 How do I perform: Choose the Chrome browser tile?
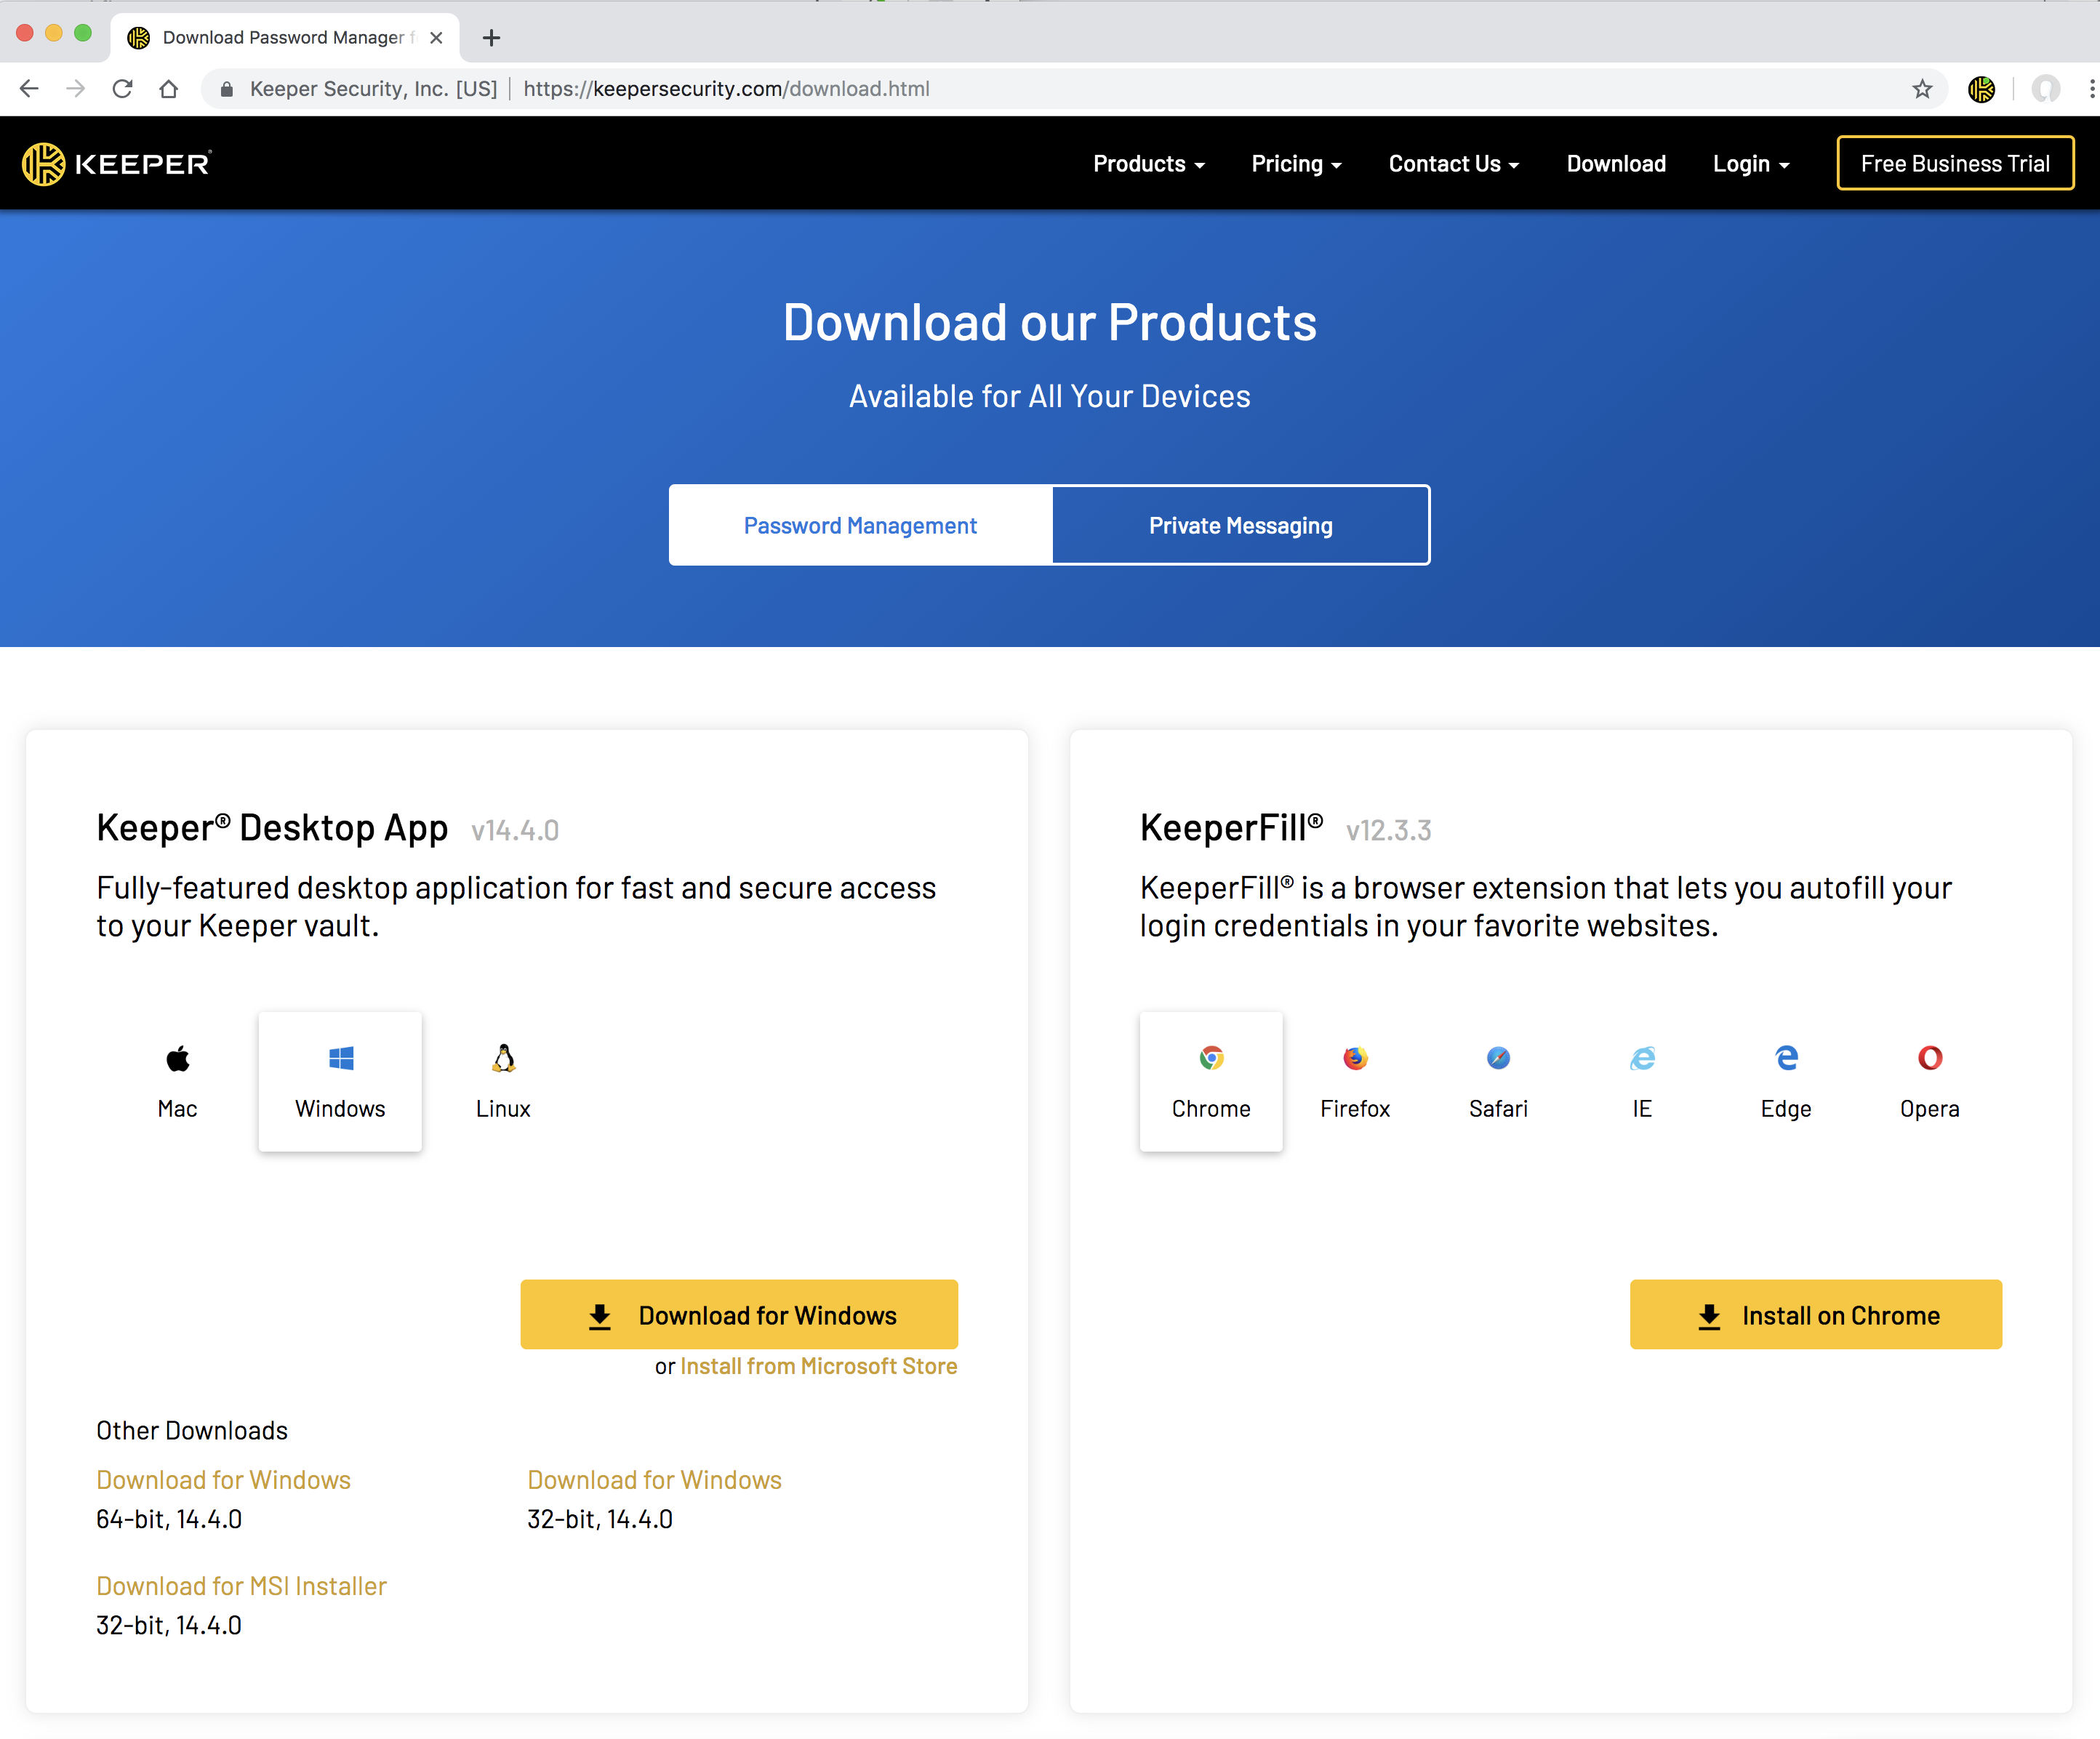click(x=1211, y=1081)
